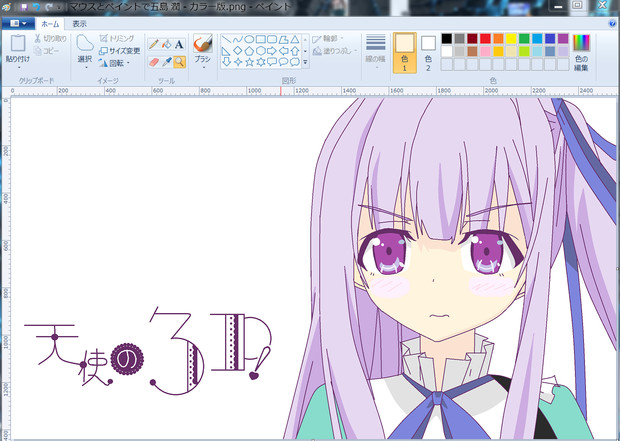This screenshot has width=620, height=441.
Task: Click Redo in quick access toolbar
Action: click(x=49, y=7)
